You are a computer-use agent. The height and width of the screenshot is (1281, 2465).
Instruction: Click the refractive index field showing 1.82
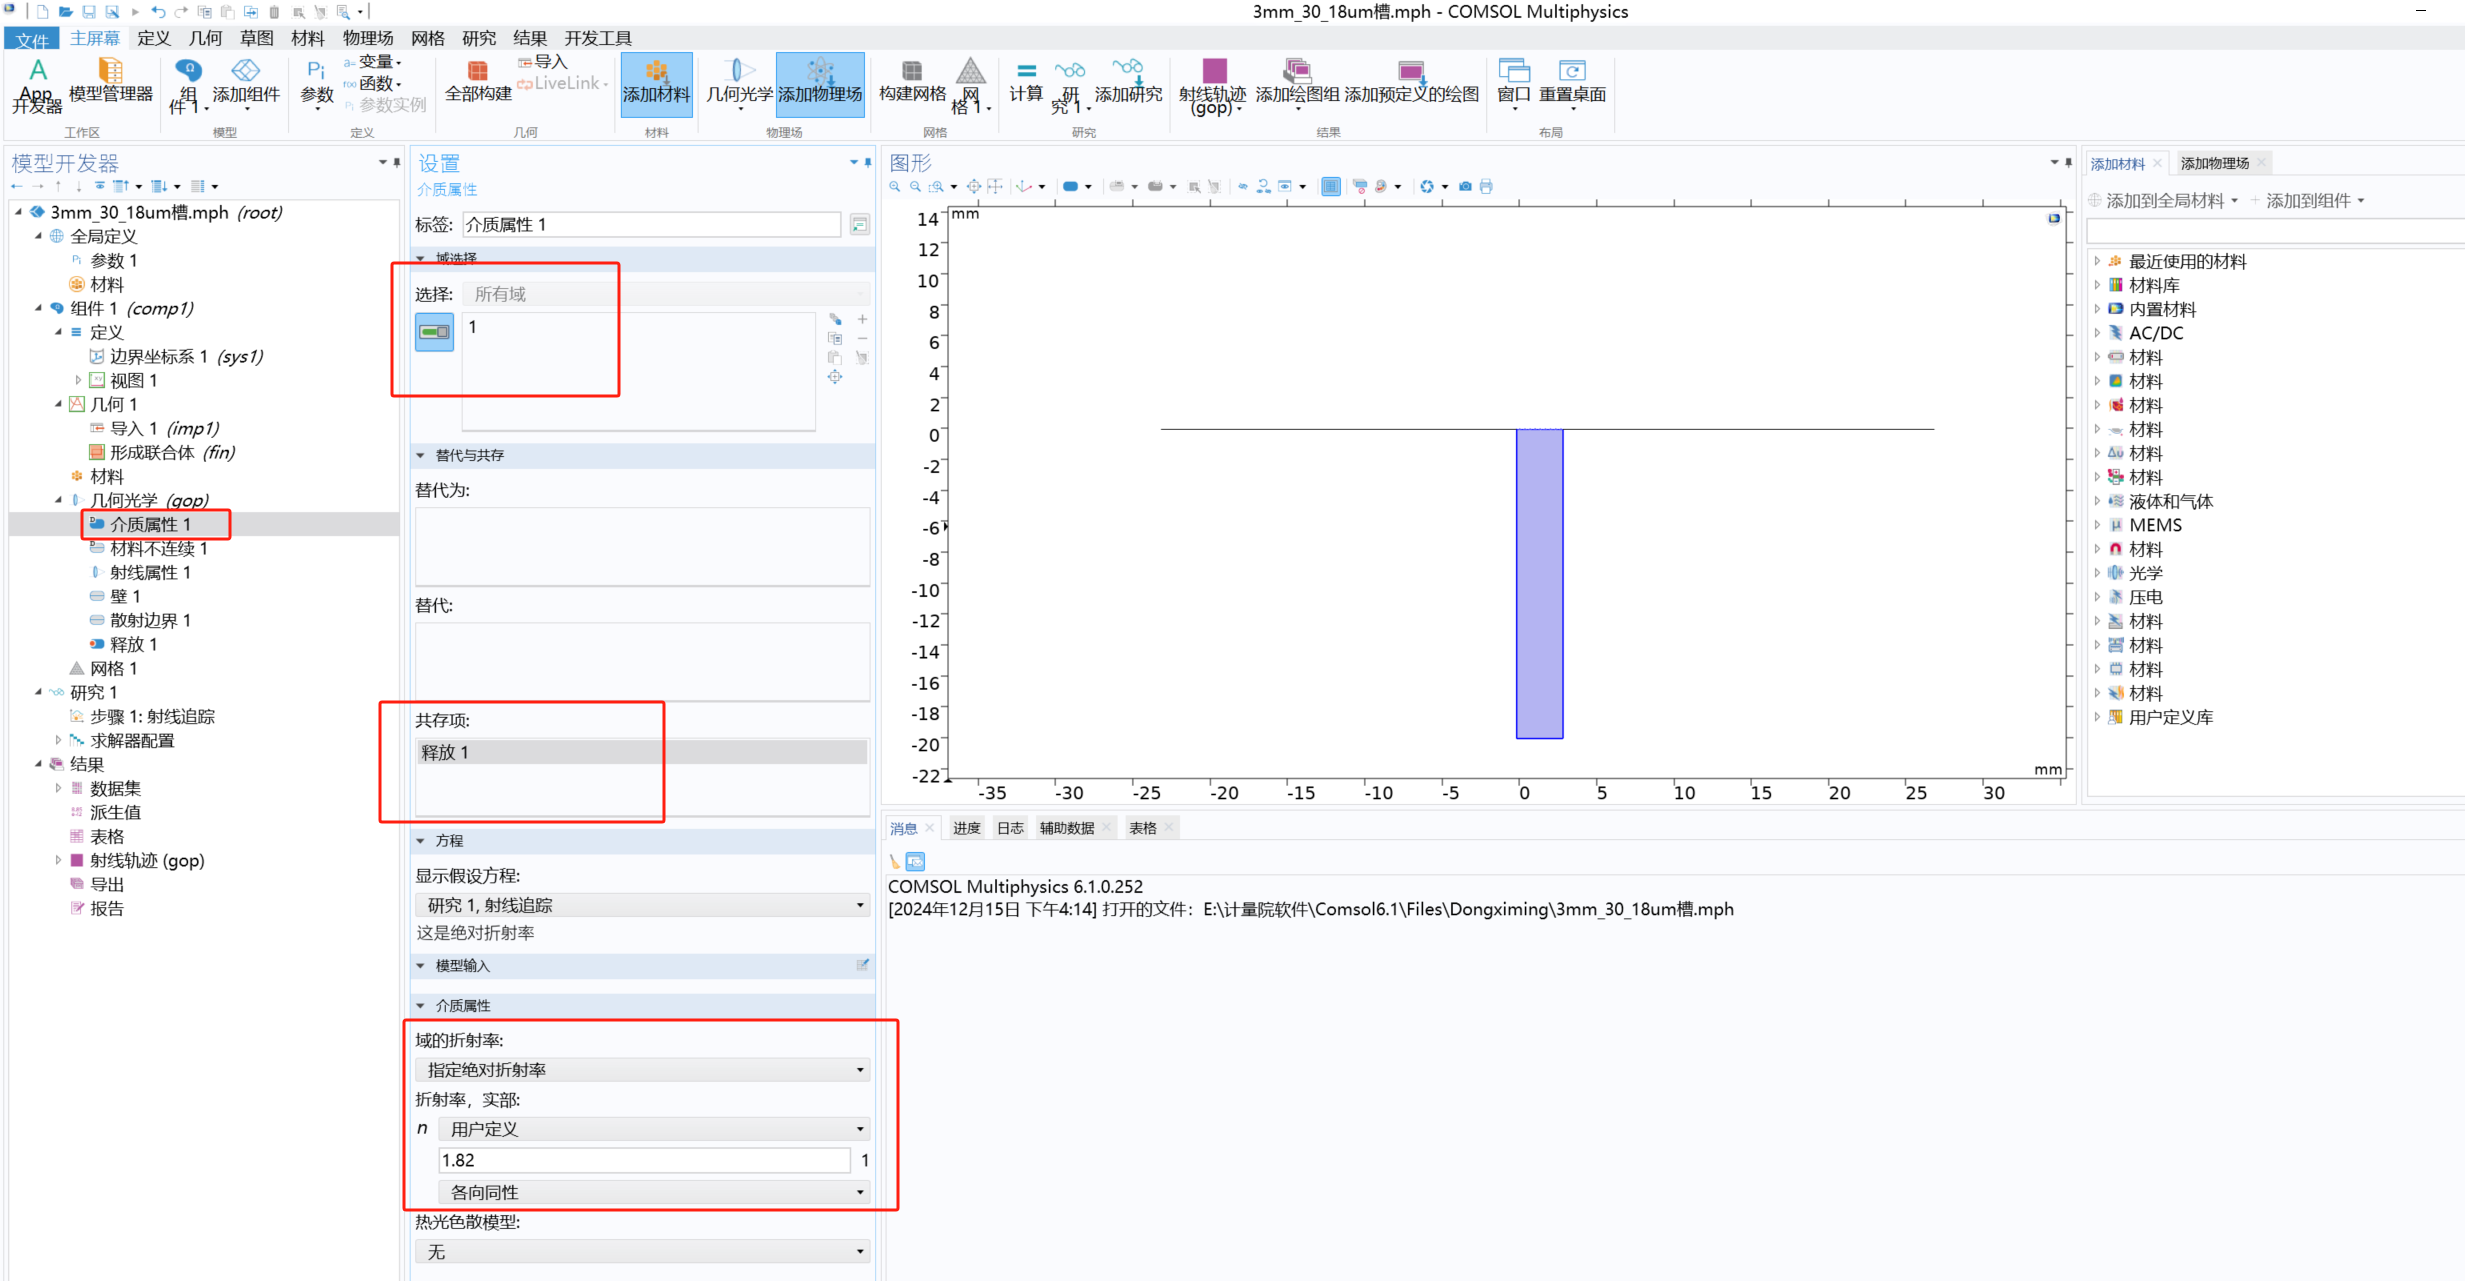(x=644, y=1160)
